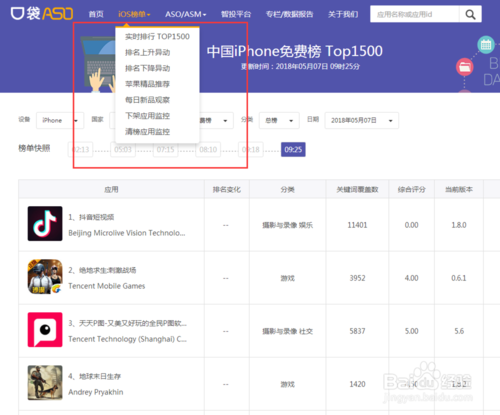Screen dimensions: 500x415
Task: Open the 3、天天P图 app link
Action: click(127, 323)
